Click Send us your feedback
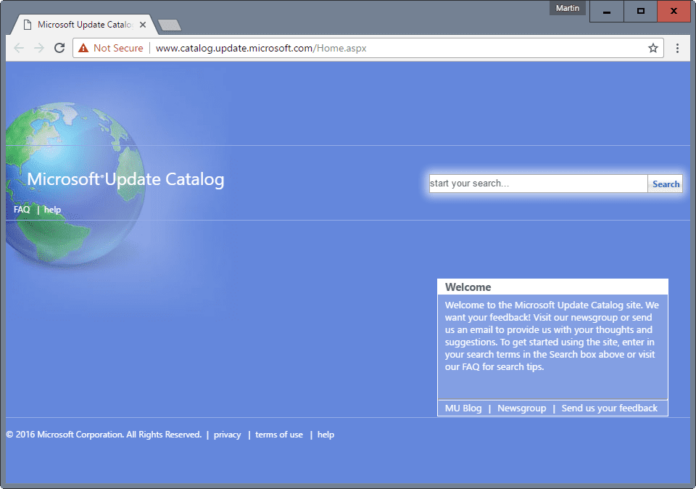696x489 pixels. tap(609, 408)
